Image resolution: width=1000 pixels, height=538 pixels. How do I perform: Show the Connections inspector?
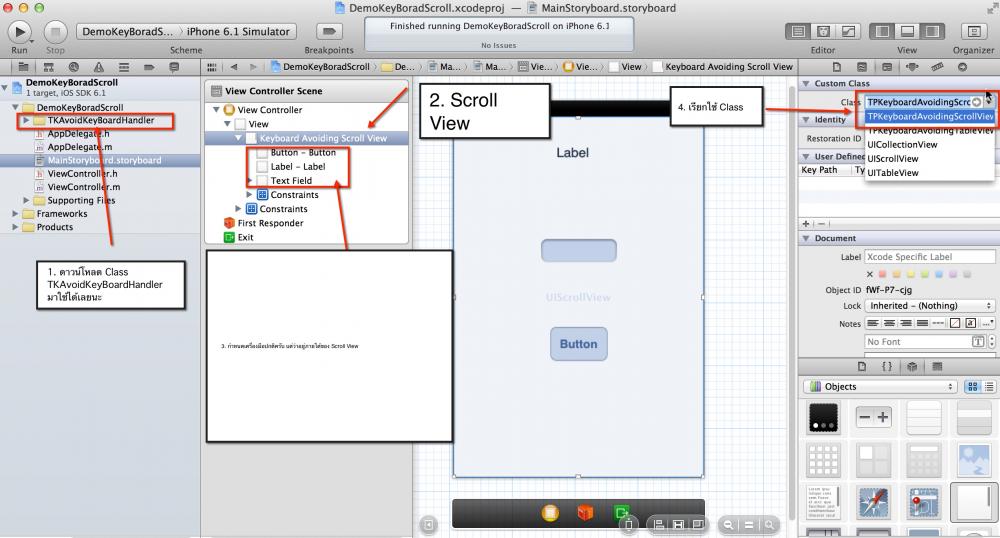pyautogui.click(x=962, y=67)
